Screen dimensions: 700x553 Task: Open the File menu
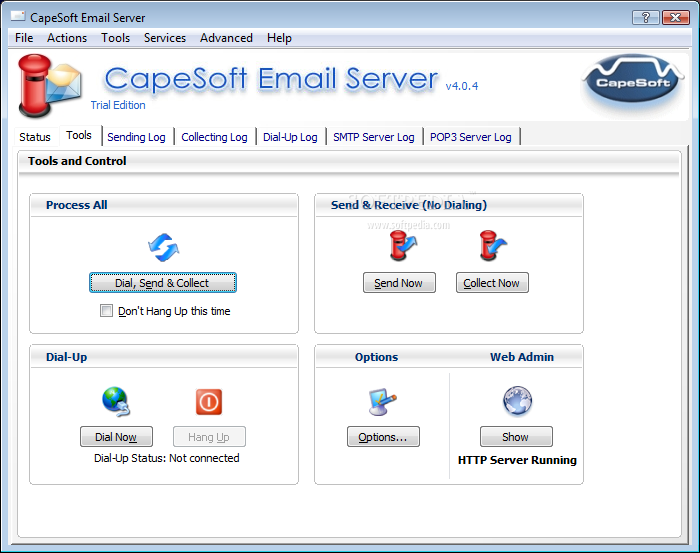coord(24,38)
